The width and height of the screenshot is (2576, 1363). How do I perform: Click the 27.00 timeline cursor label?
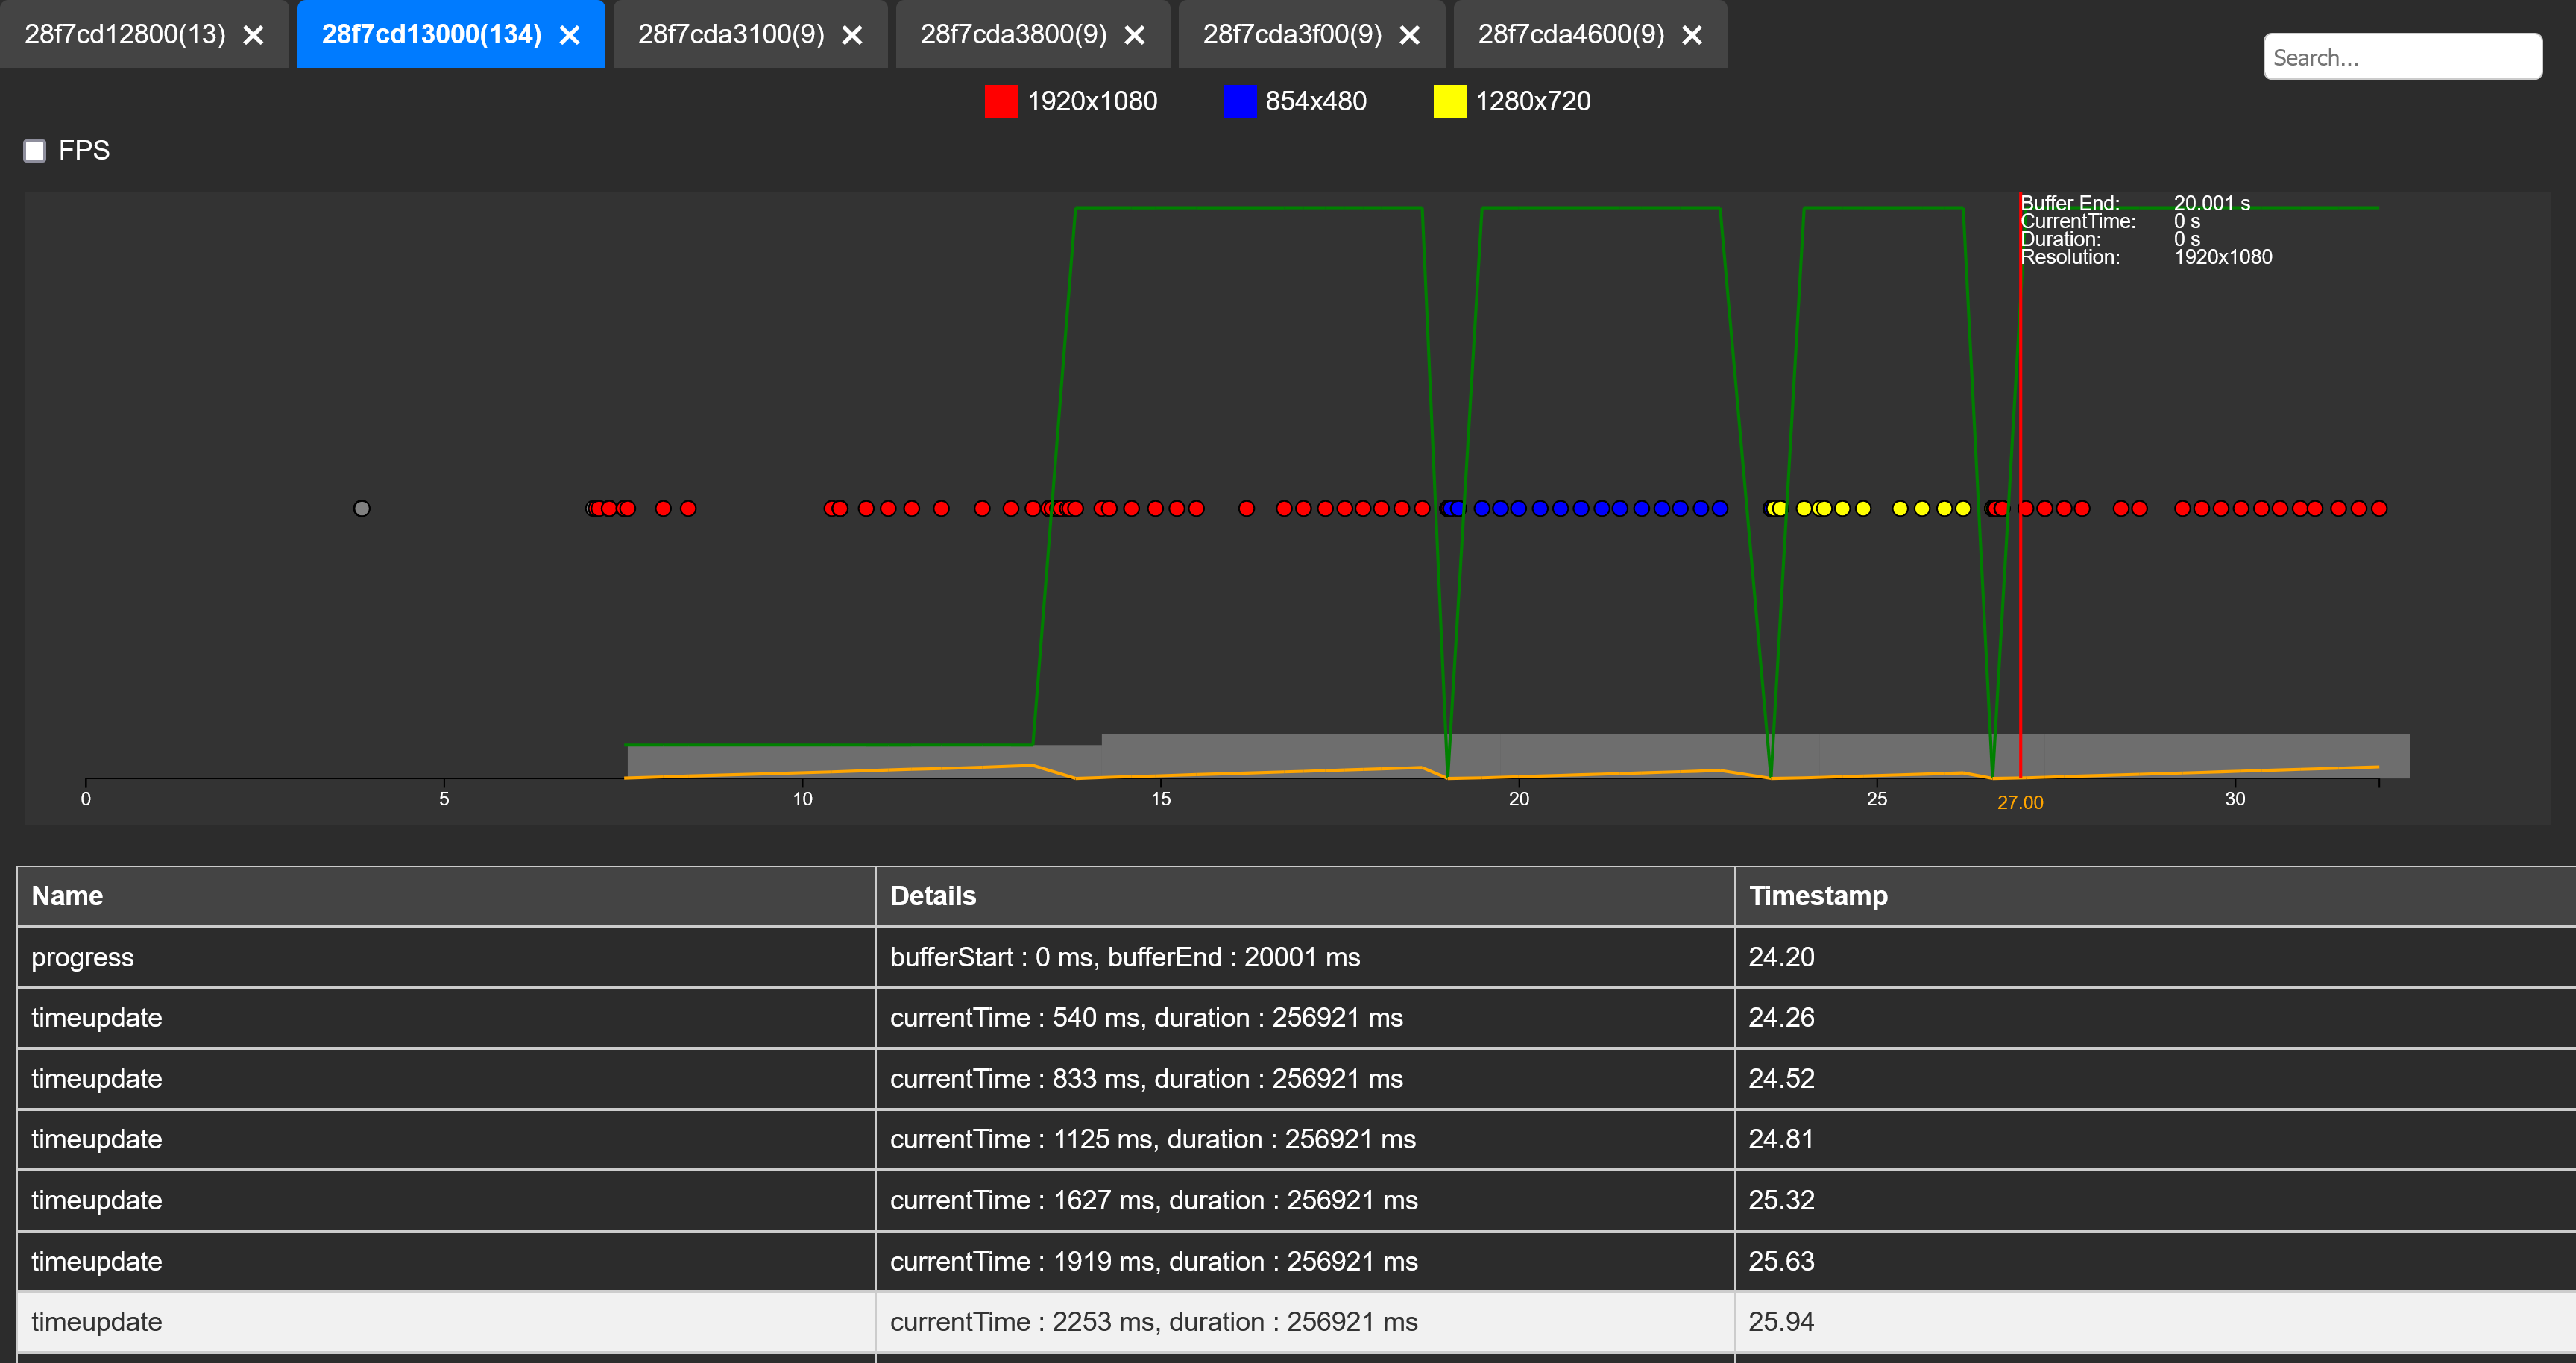2020,803
